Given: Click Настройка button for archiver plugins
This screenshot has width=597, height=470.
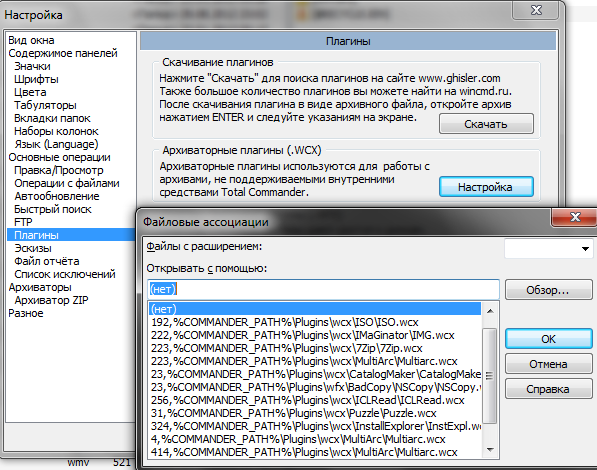Looking at the screenshot, I should [486, 187].
